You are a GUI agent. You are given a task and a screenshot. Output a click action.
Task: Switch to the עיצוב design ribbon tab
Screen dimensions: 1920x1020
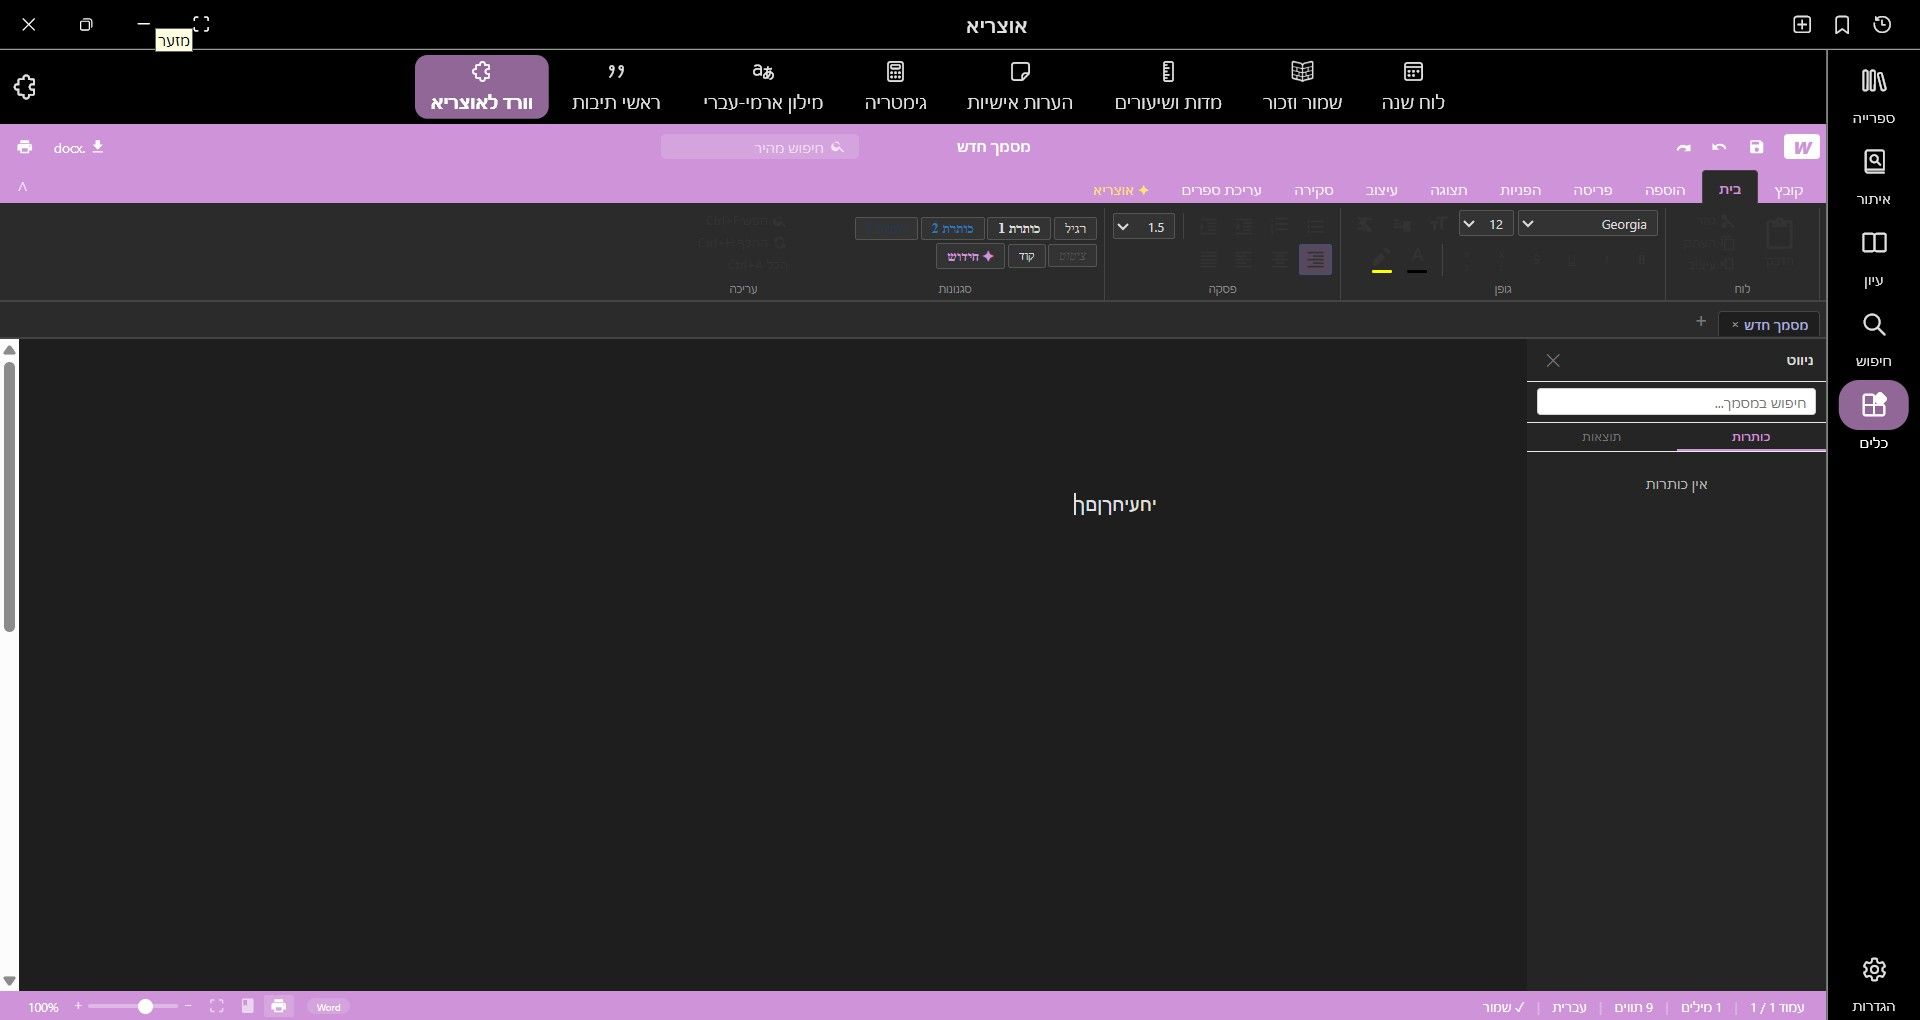[1382, 190]
